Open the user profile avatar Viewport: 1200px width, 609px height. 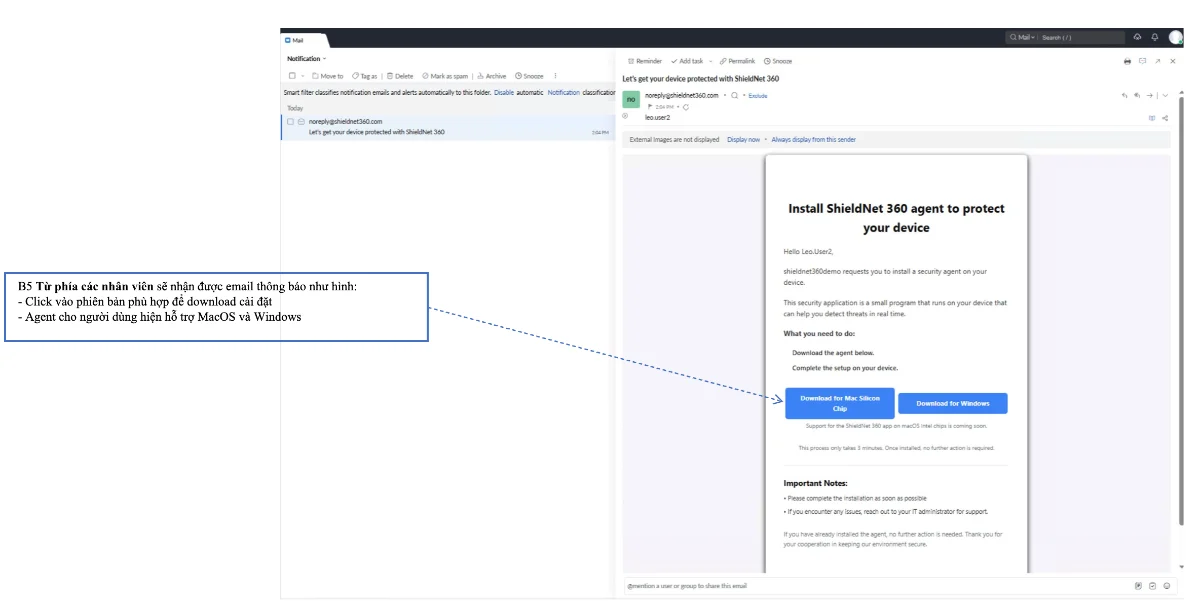point(1176,37)
